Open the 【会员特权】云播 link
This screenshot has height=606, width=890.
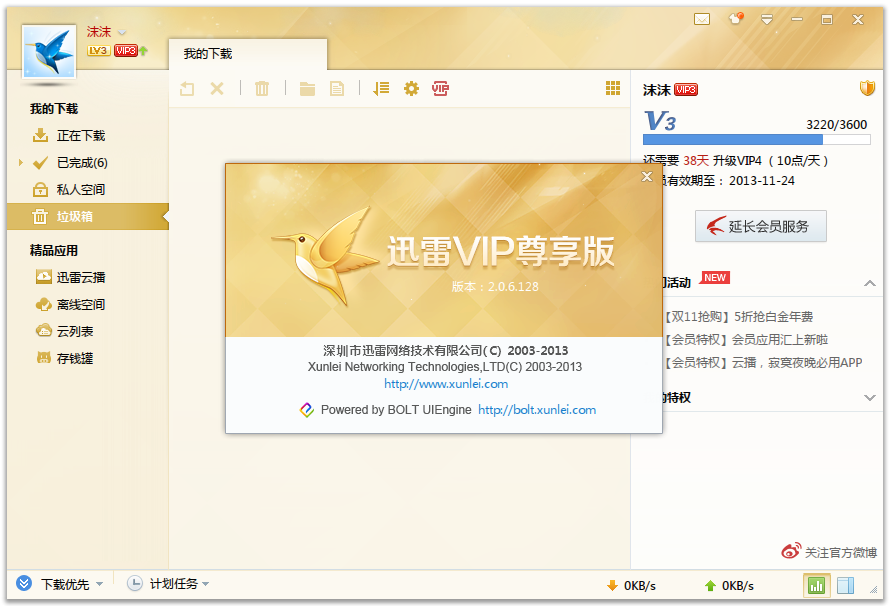pyautogui.click(x=763, y=363)
